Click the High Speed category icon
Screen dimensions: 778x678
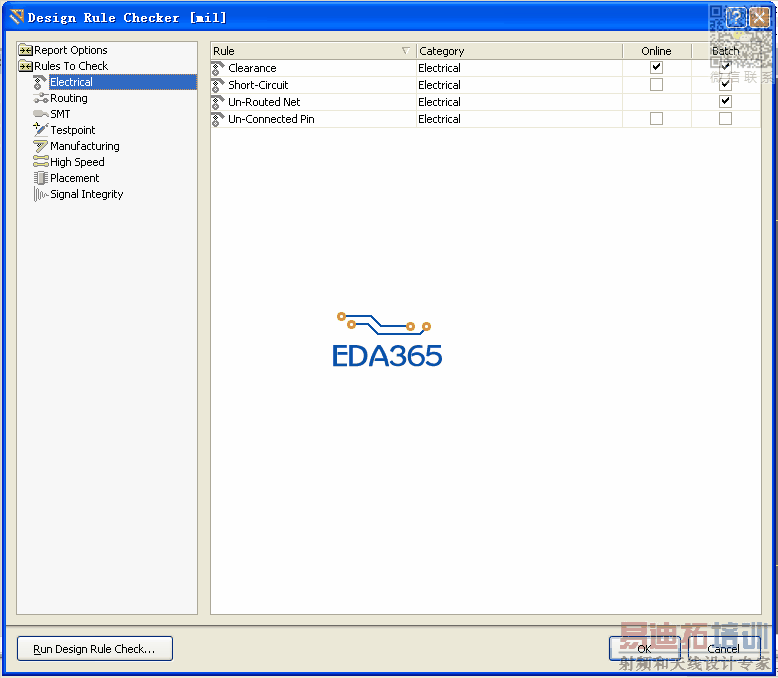click(x=40, y=162)
